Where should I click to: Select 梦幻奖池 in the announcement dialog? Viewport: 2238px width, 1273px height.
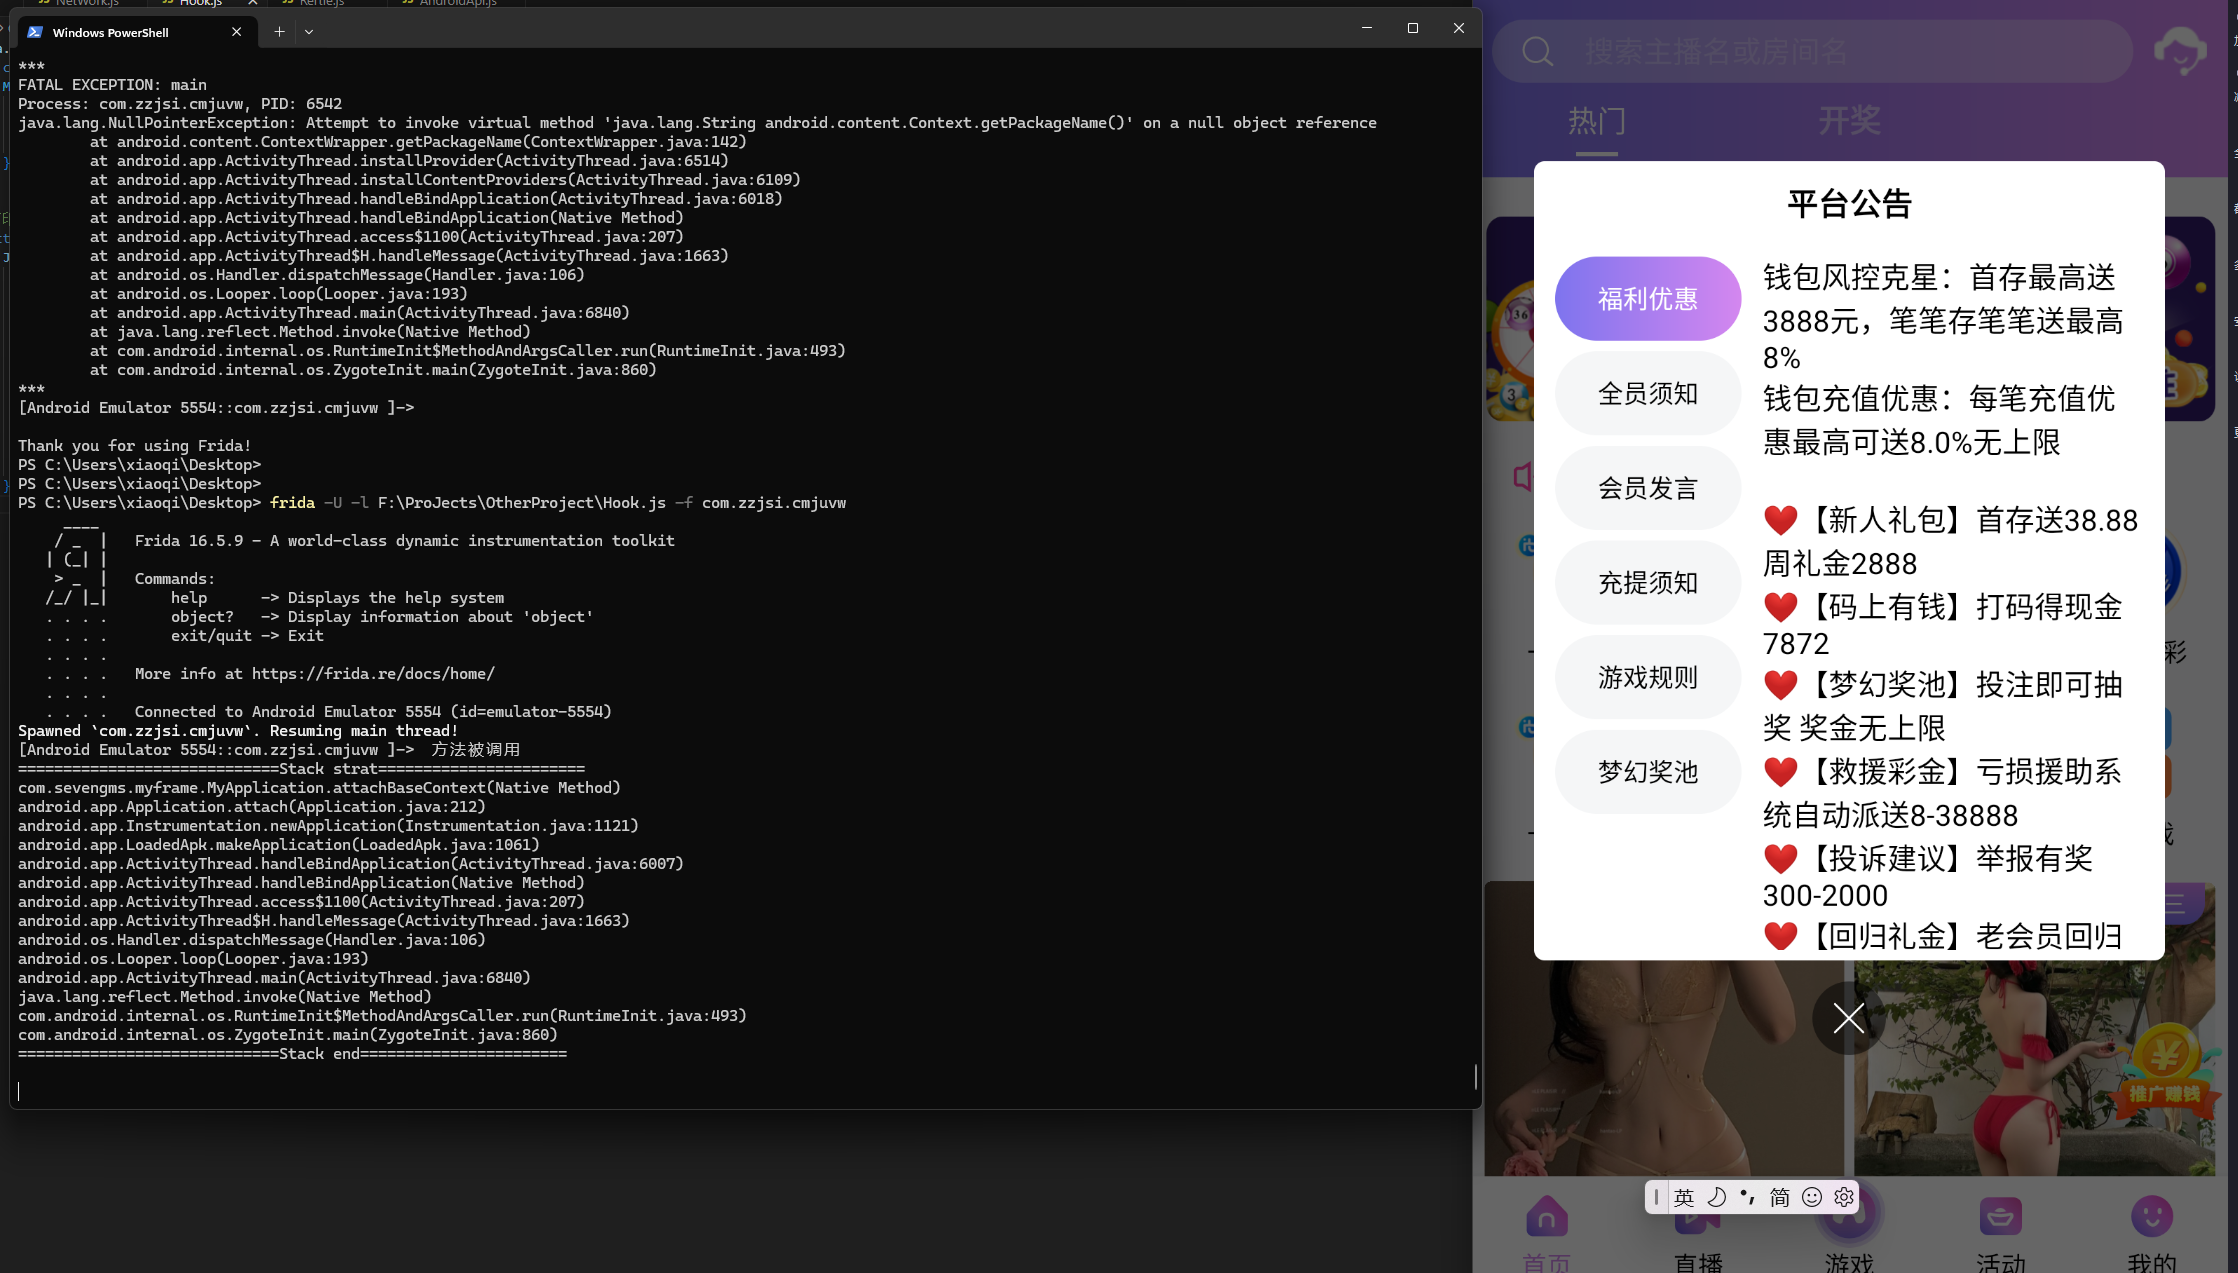pos(1647,772)
